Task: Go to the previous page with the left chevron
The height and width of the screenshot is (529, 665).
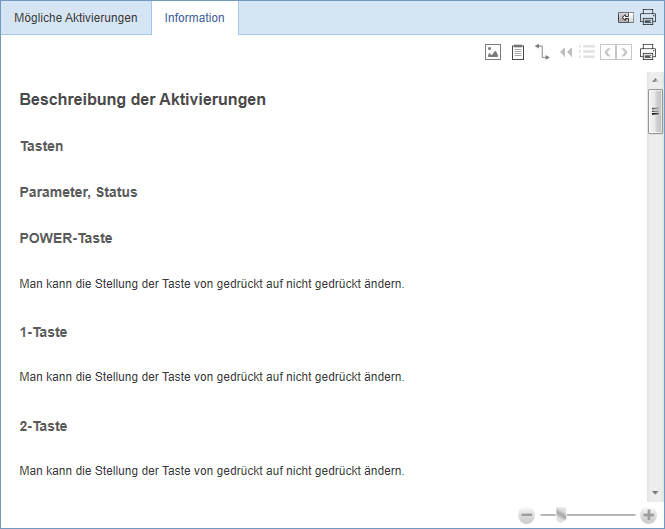Action: (x=608, y=52)
